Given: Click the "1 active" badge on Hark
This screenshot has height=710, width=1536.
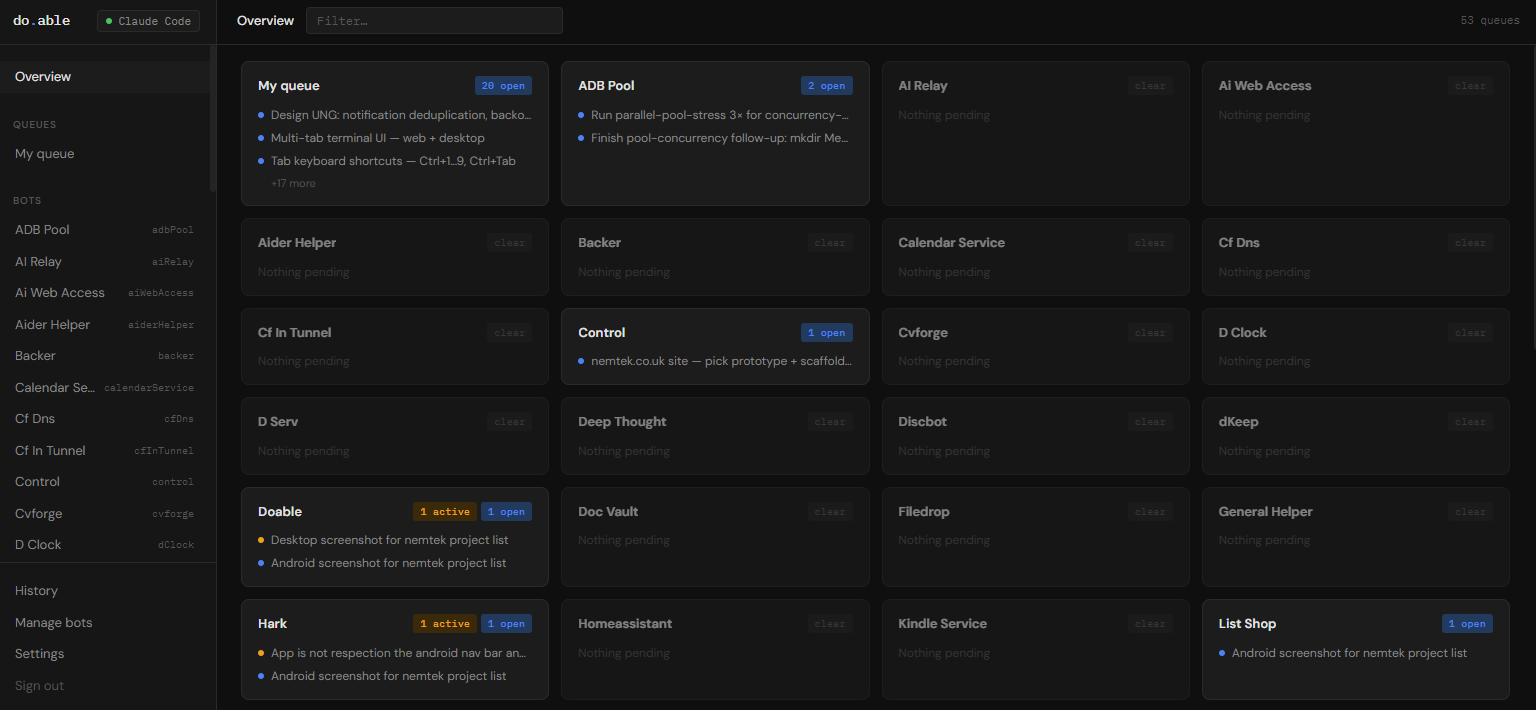Looking at the screenshot, I should (444, 623).
